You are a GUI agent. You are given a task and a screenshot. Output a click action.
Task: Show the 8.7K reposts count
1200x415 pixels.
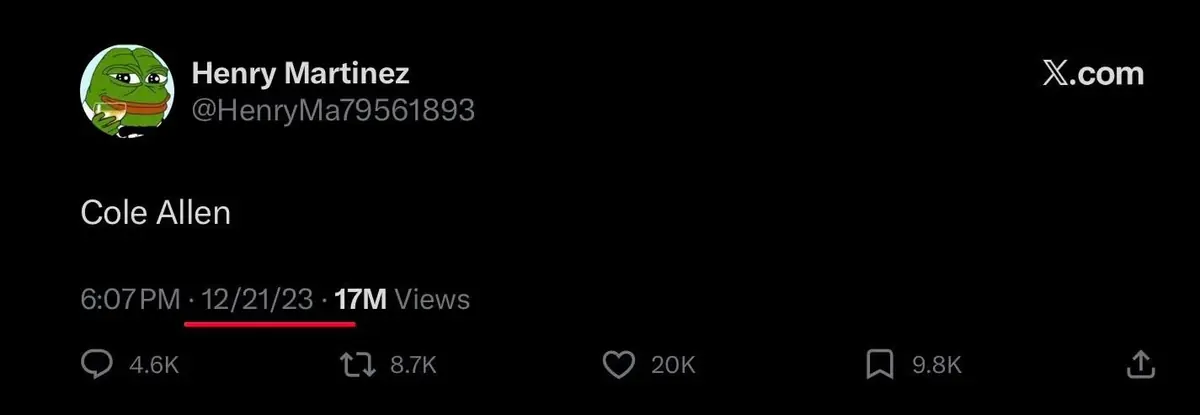pyautogui.click(x=413, y=366)
